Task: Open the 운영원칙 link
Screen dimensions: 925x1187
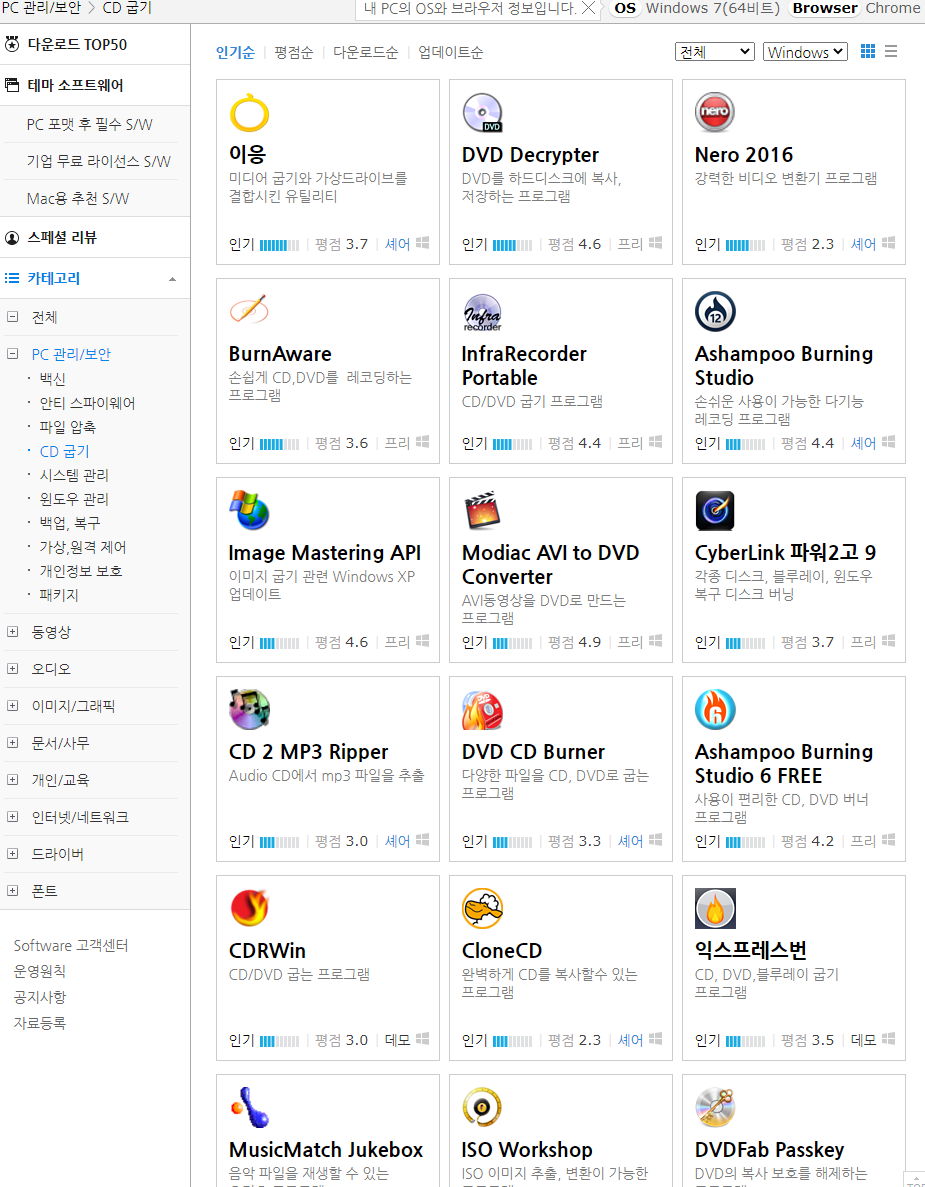Action: [x=39, y=971]
